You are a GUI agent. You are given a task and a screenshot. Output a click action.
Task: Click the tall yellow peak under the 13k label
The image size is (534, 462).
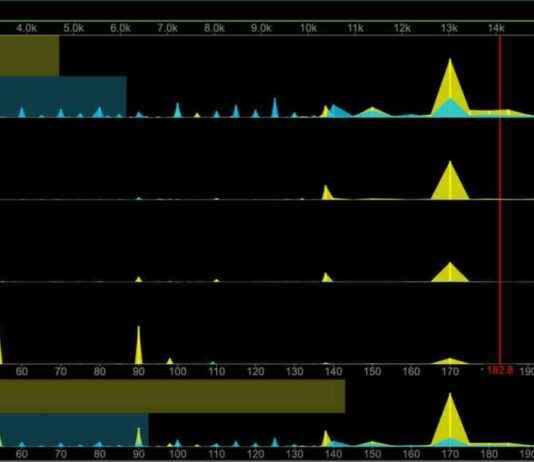pos(450,87)
